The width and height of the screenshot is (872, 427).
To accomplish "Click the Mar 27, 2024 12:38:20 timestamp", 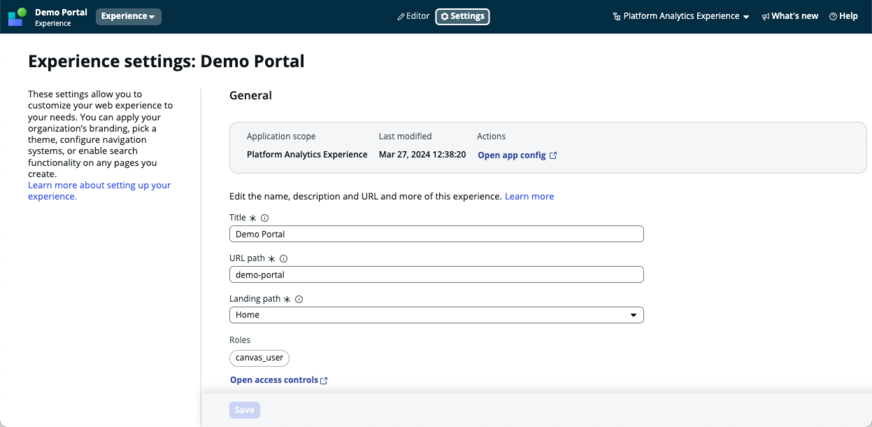I will (422, 155).
